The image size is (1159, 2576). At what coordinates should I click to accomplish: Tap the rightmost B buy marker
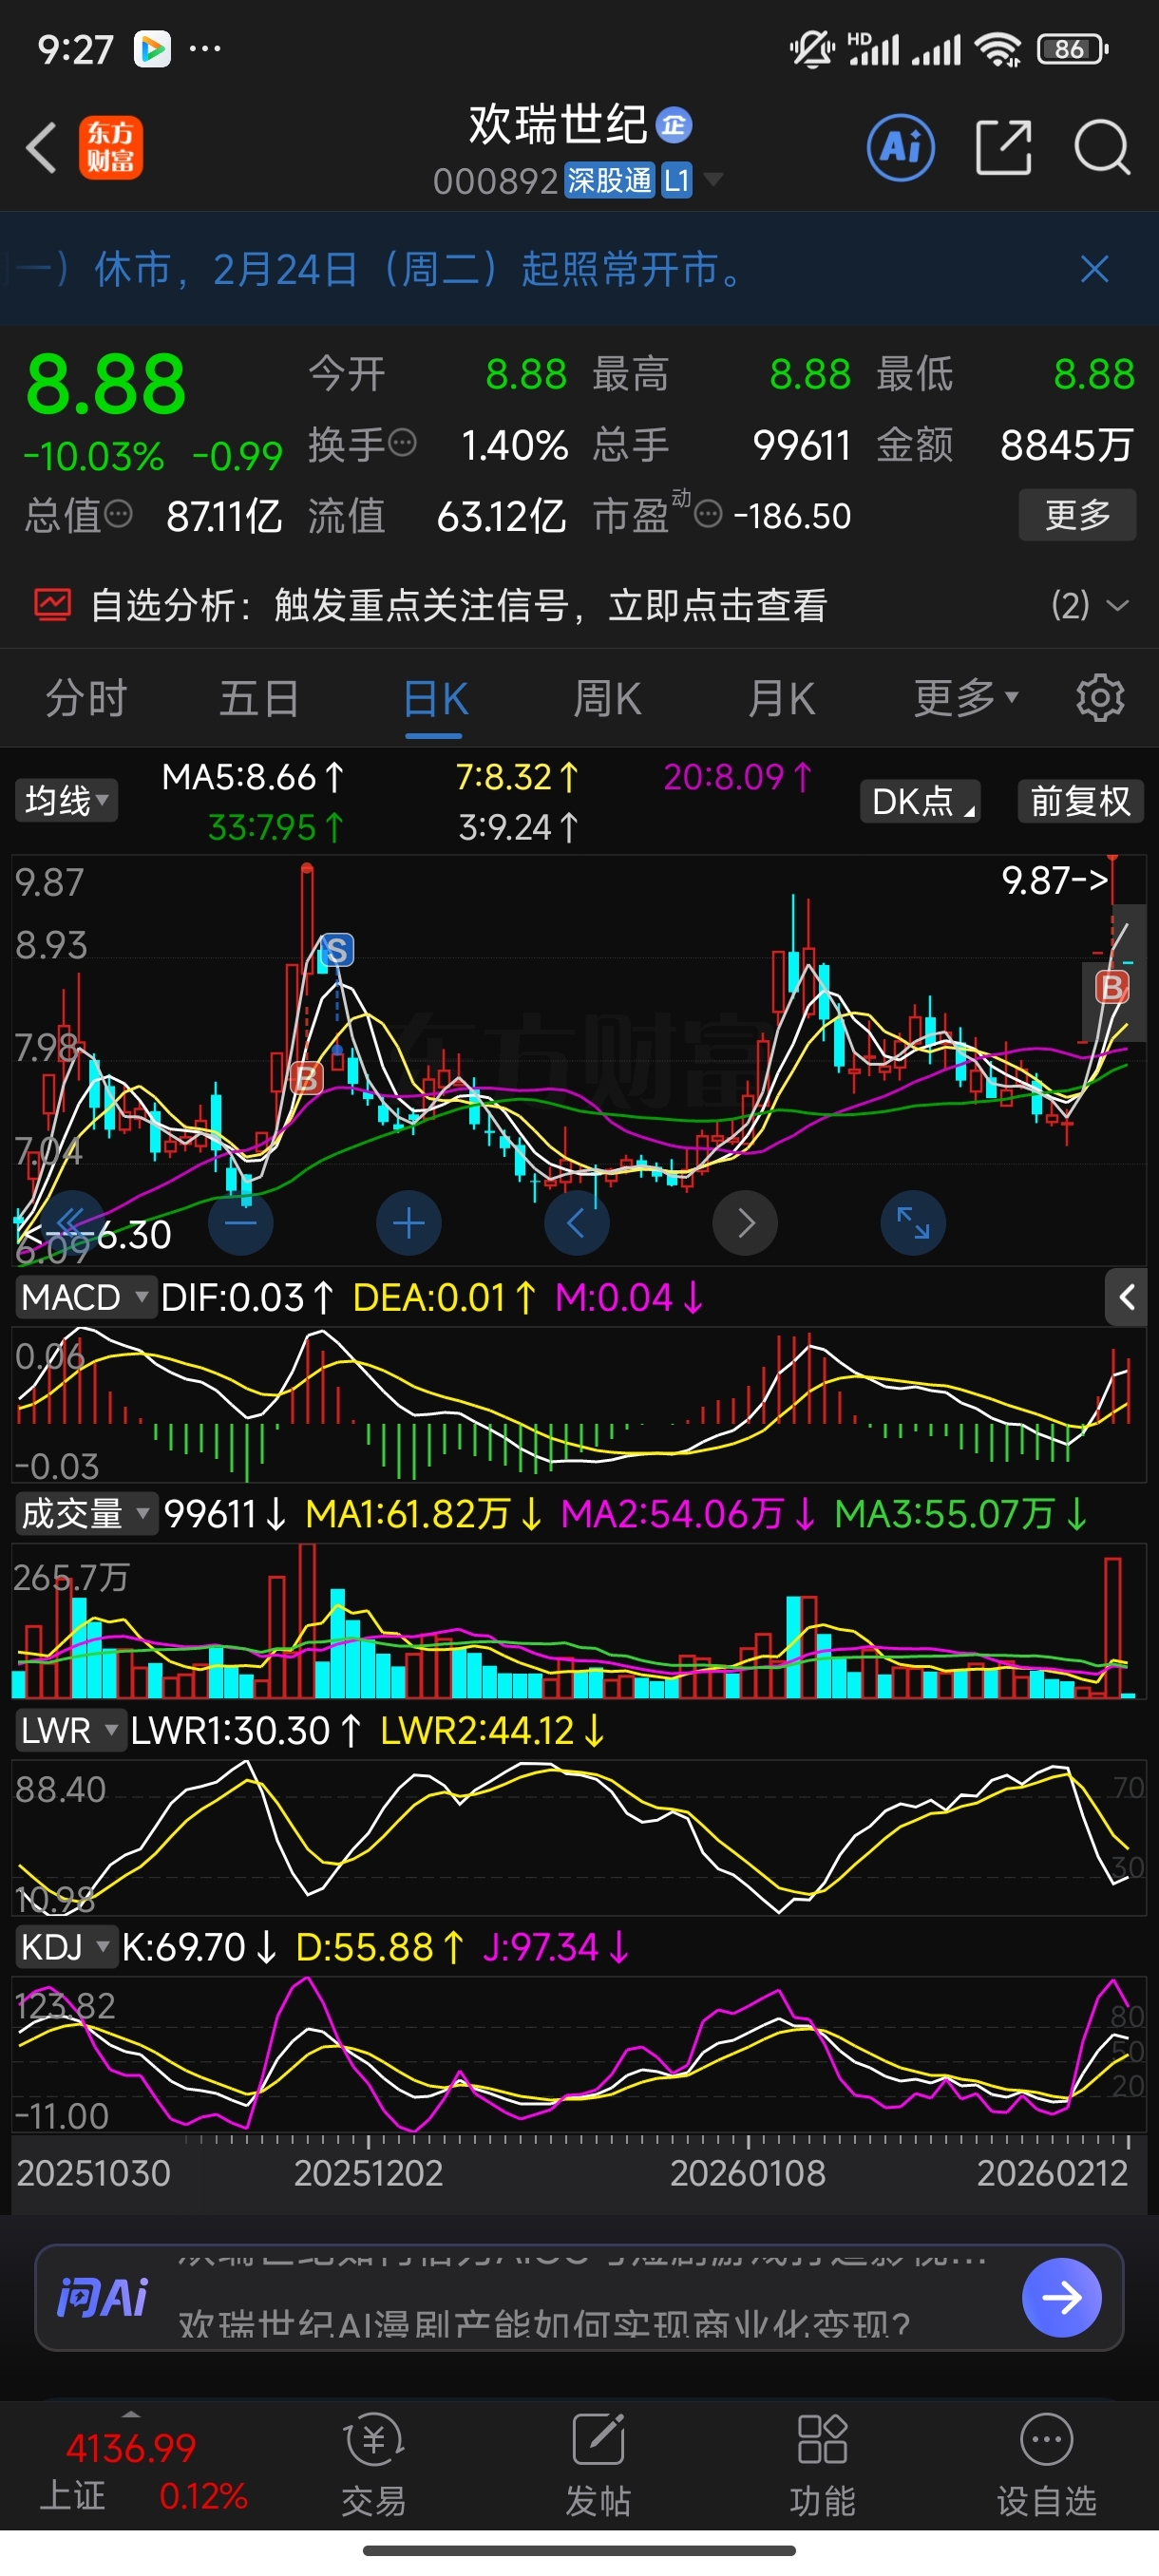pyautogui.click(x=1111, y=988)
